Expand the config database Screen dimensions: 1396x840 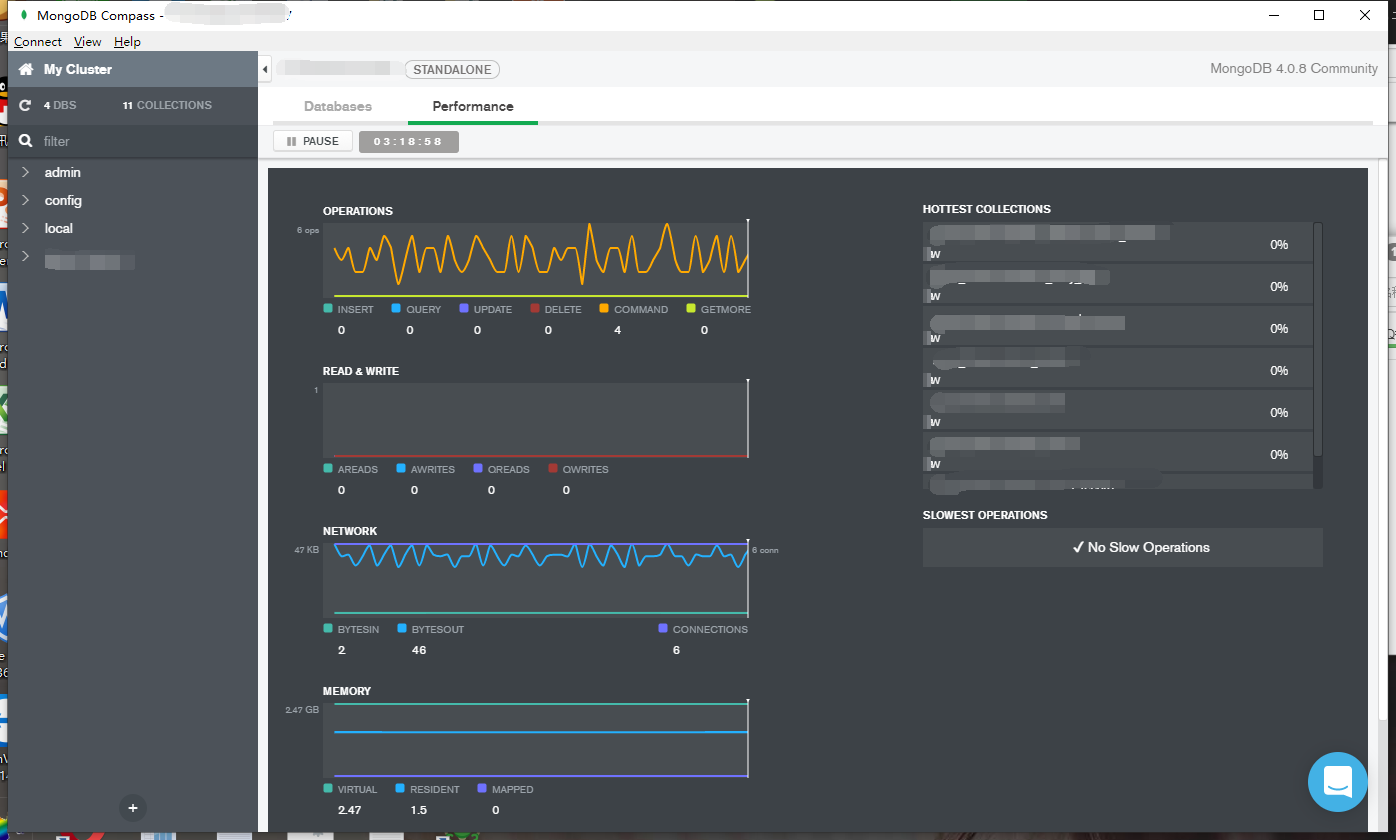26,200
